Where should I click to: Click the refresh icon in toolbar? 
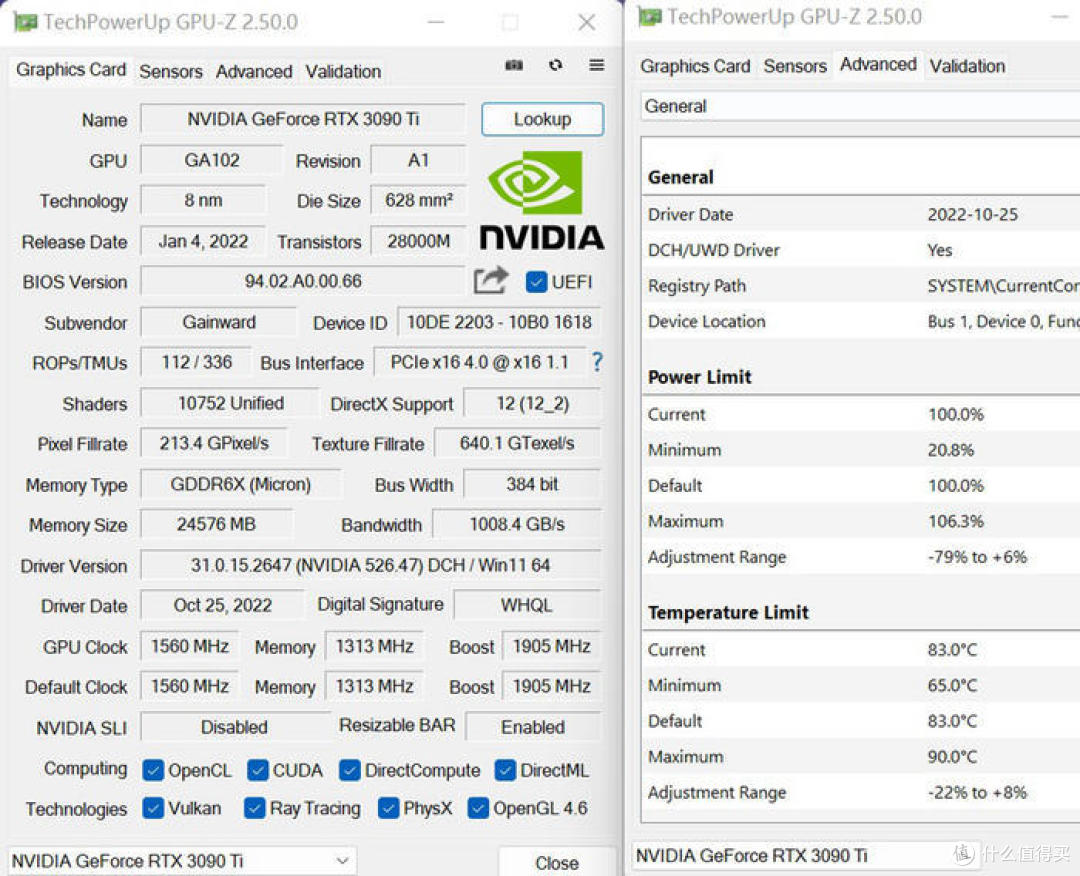(555, 66)
